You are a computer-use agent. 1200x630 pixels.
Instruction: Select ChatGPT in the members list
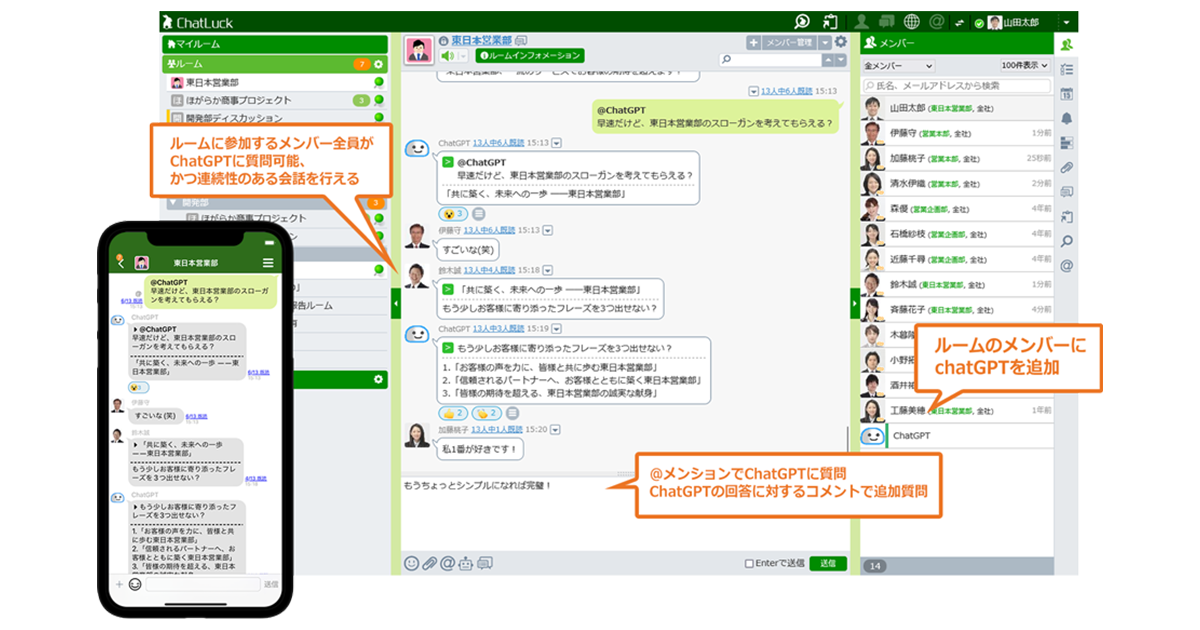pyautogui.click(x=957, y=436)
